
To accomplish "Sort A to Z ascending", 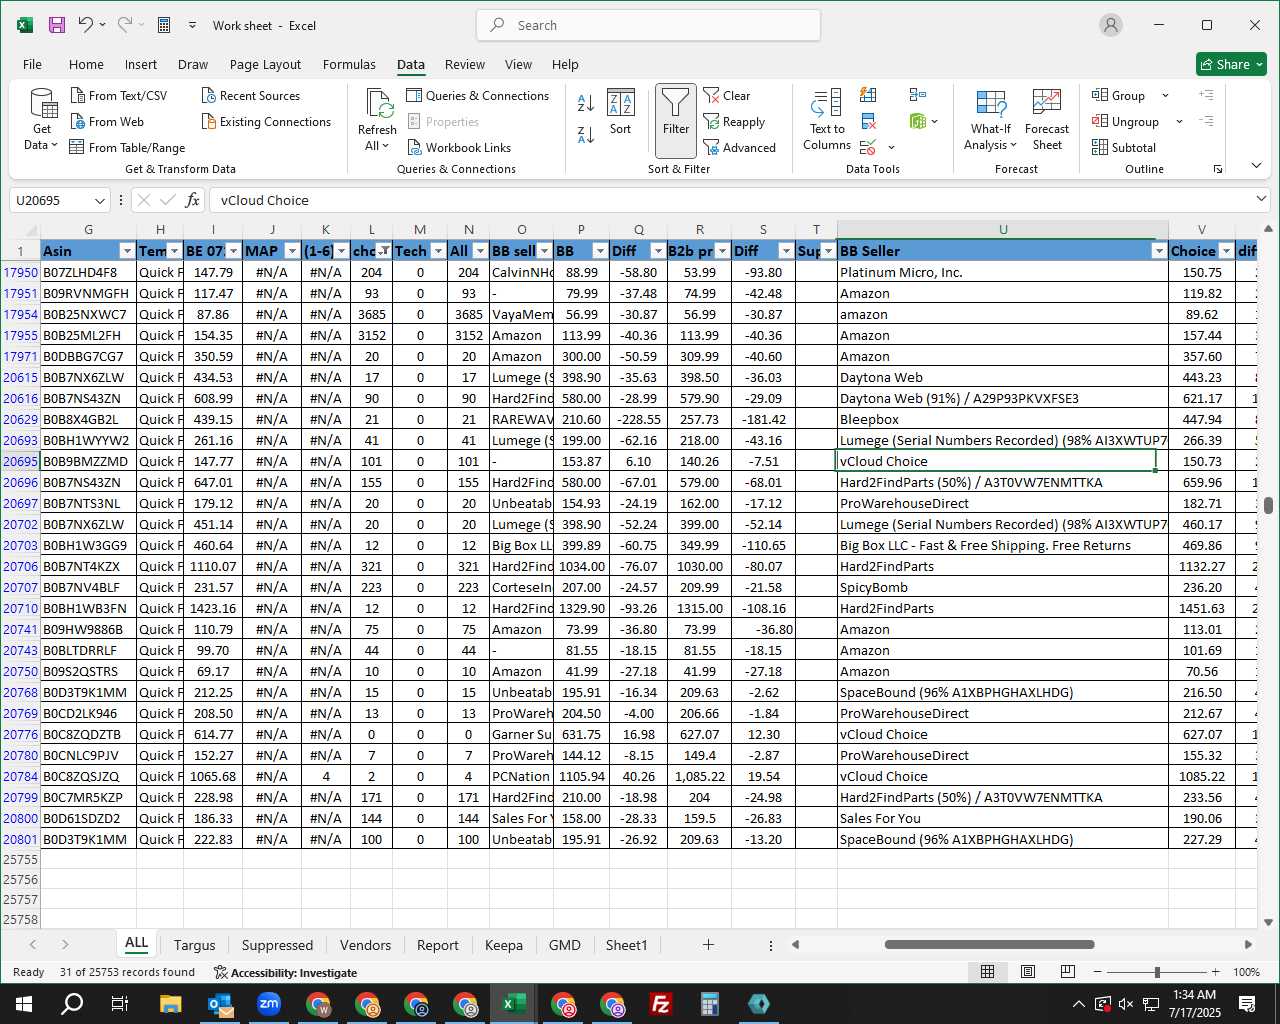I will point(586,102).
